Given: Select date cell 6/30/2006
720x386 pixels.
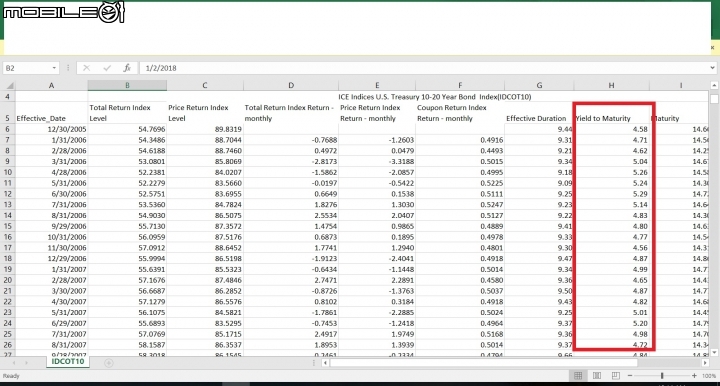Looking at the screenshot, I should (x=51, y=194).
